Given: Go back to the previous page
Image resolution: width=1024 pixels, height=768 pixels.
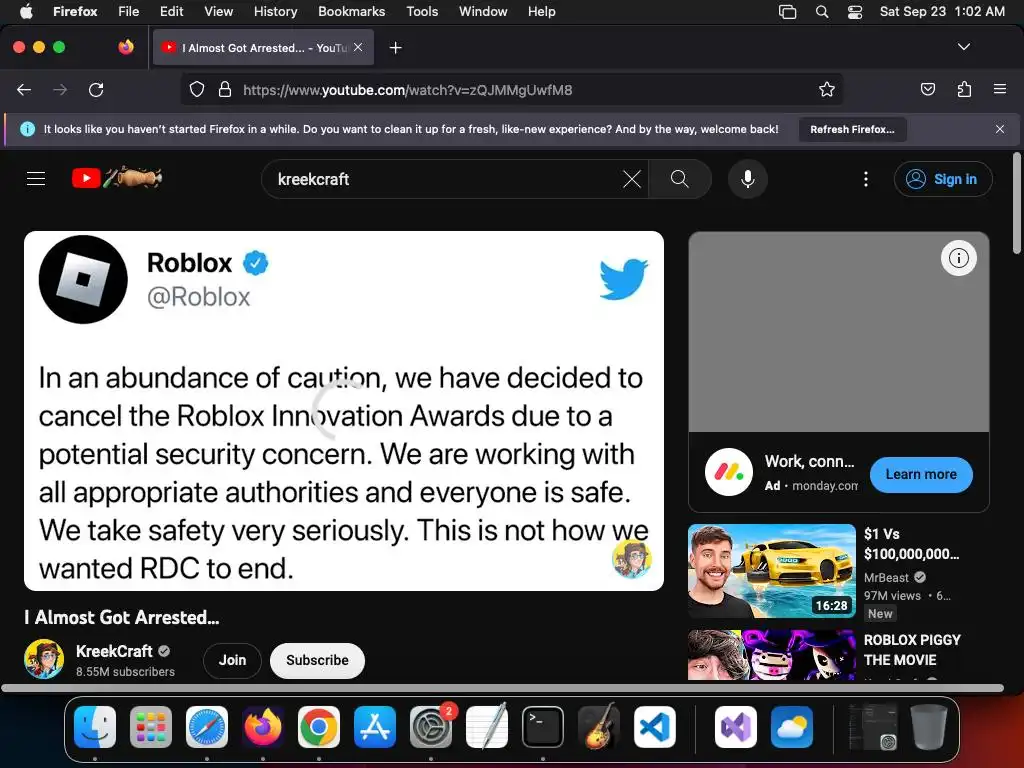Looking at the screenshot, I should (24, 89).
